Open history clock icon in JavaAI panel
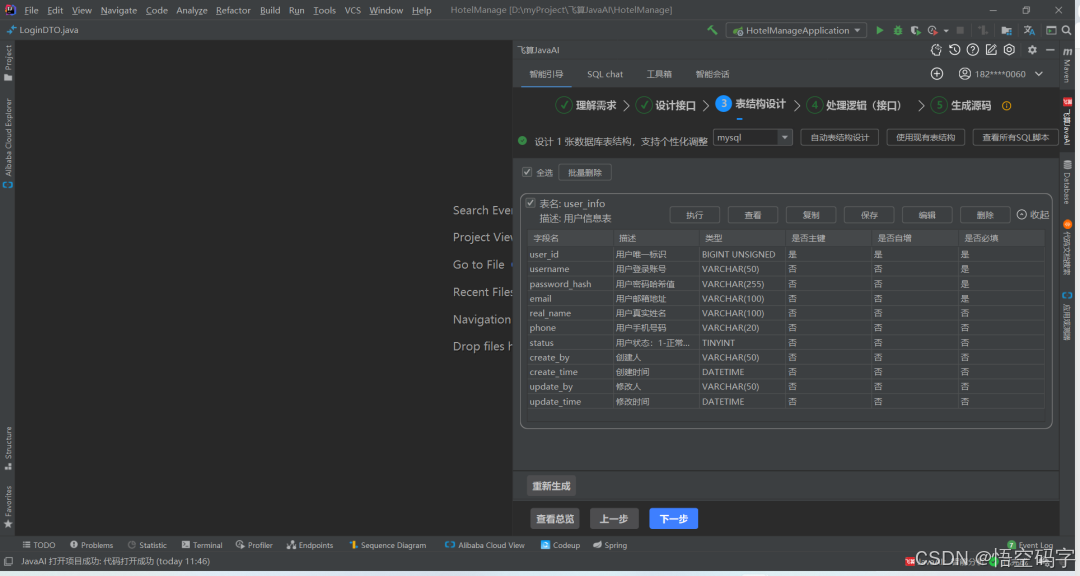1080x576 pixels. [x=954, y=50]
